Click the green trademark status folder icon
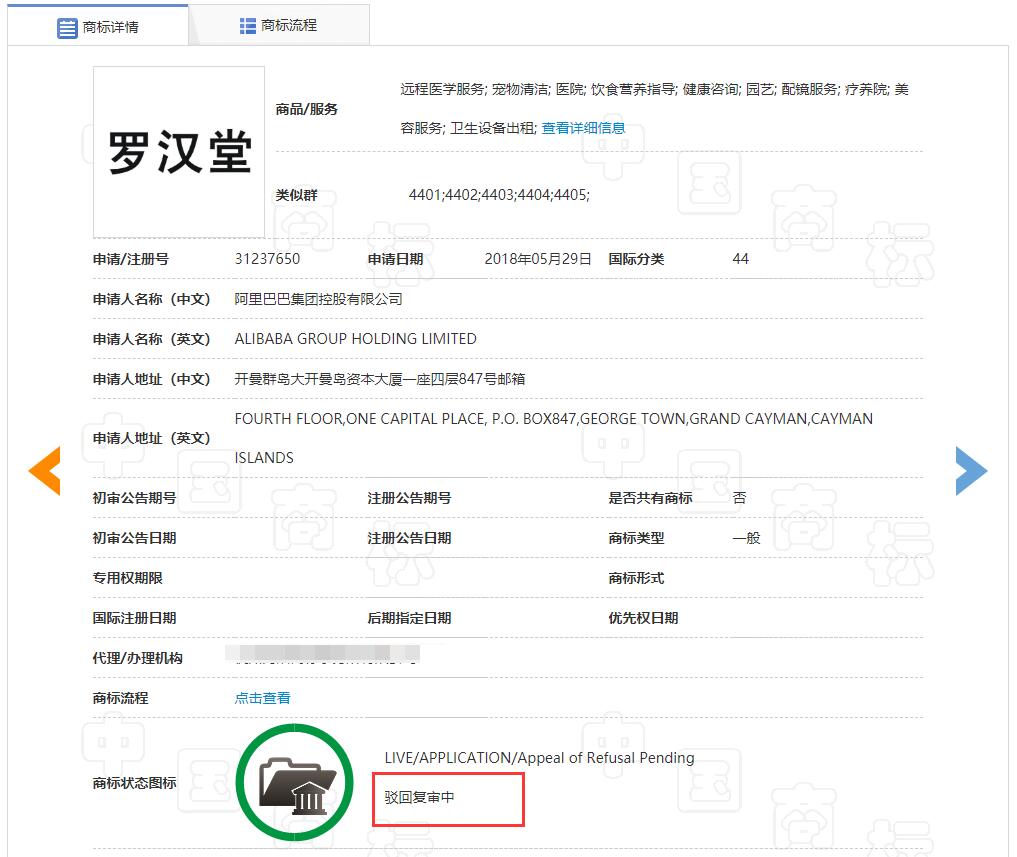Image resolution: width=1017 pixels, height=857 pixels. (x=294, y=782)
